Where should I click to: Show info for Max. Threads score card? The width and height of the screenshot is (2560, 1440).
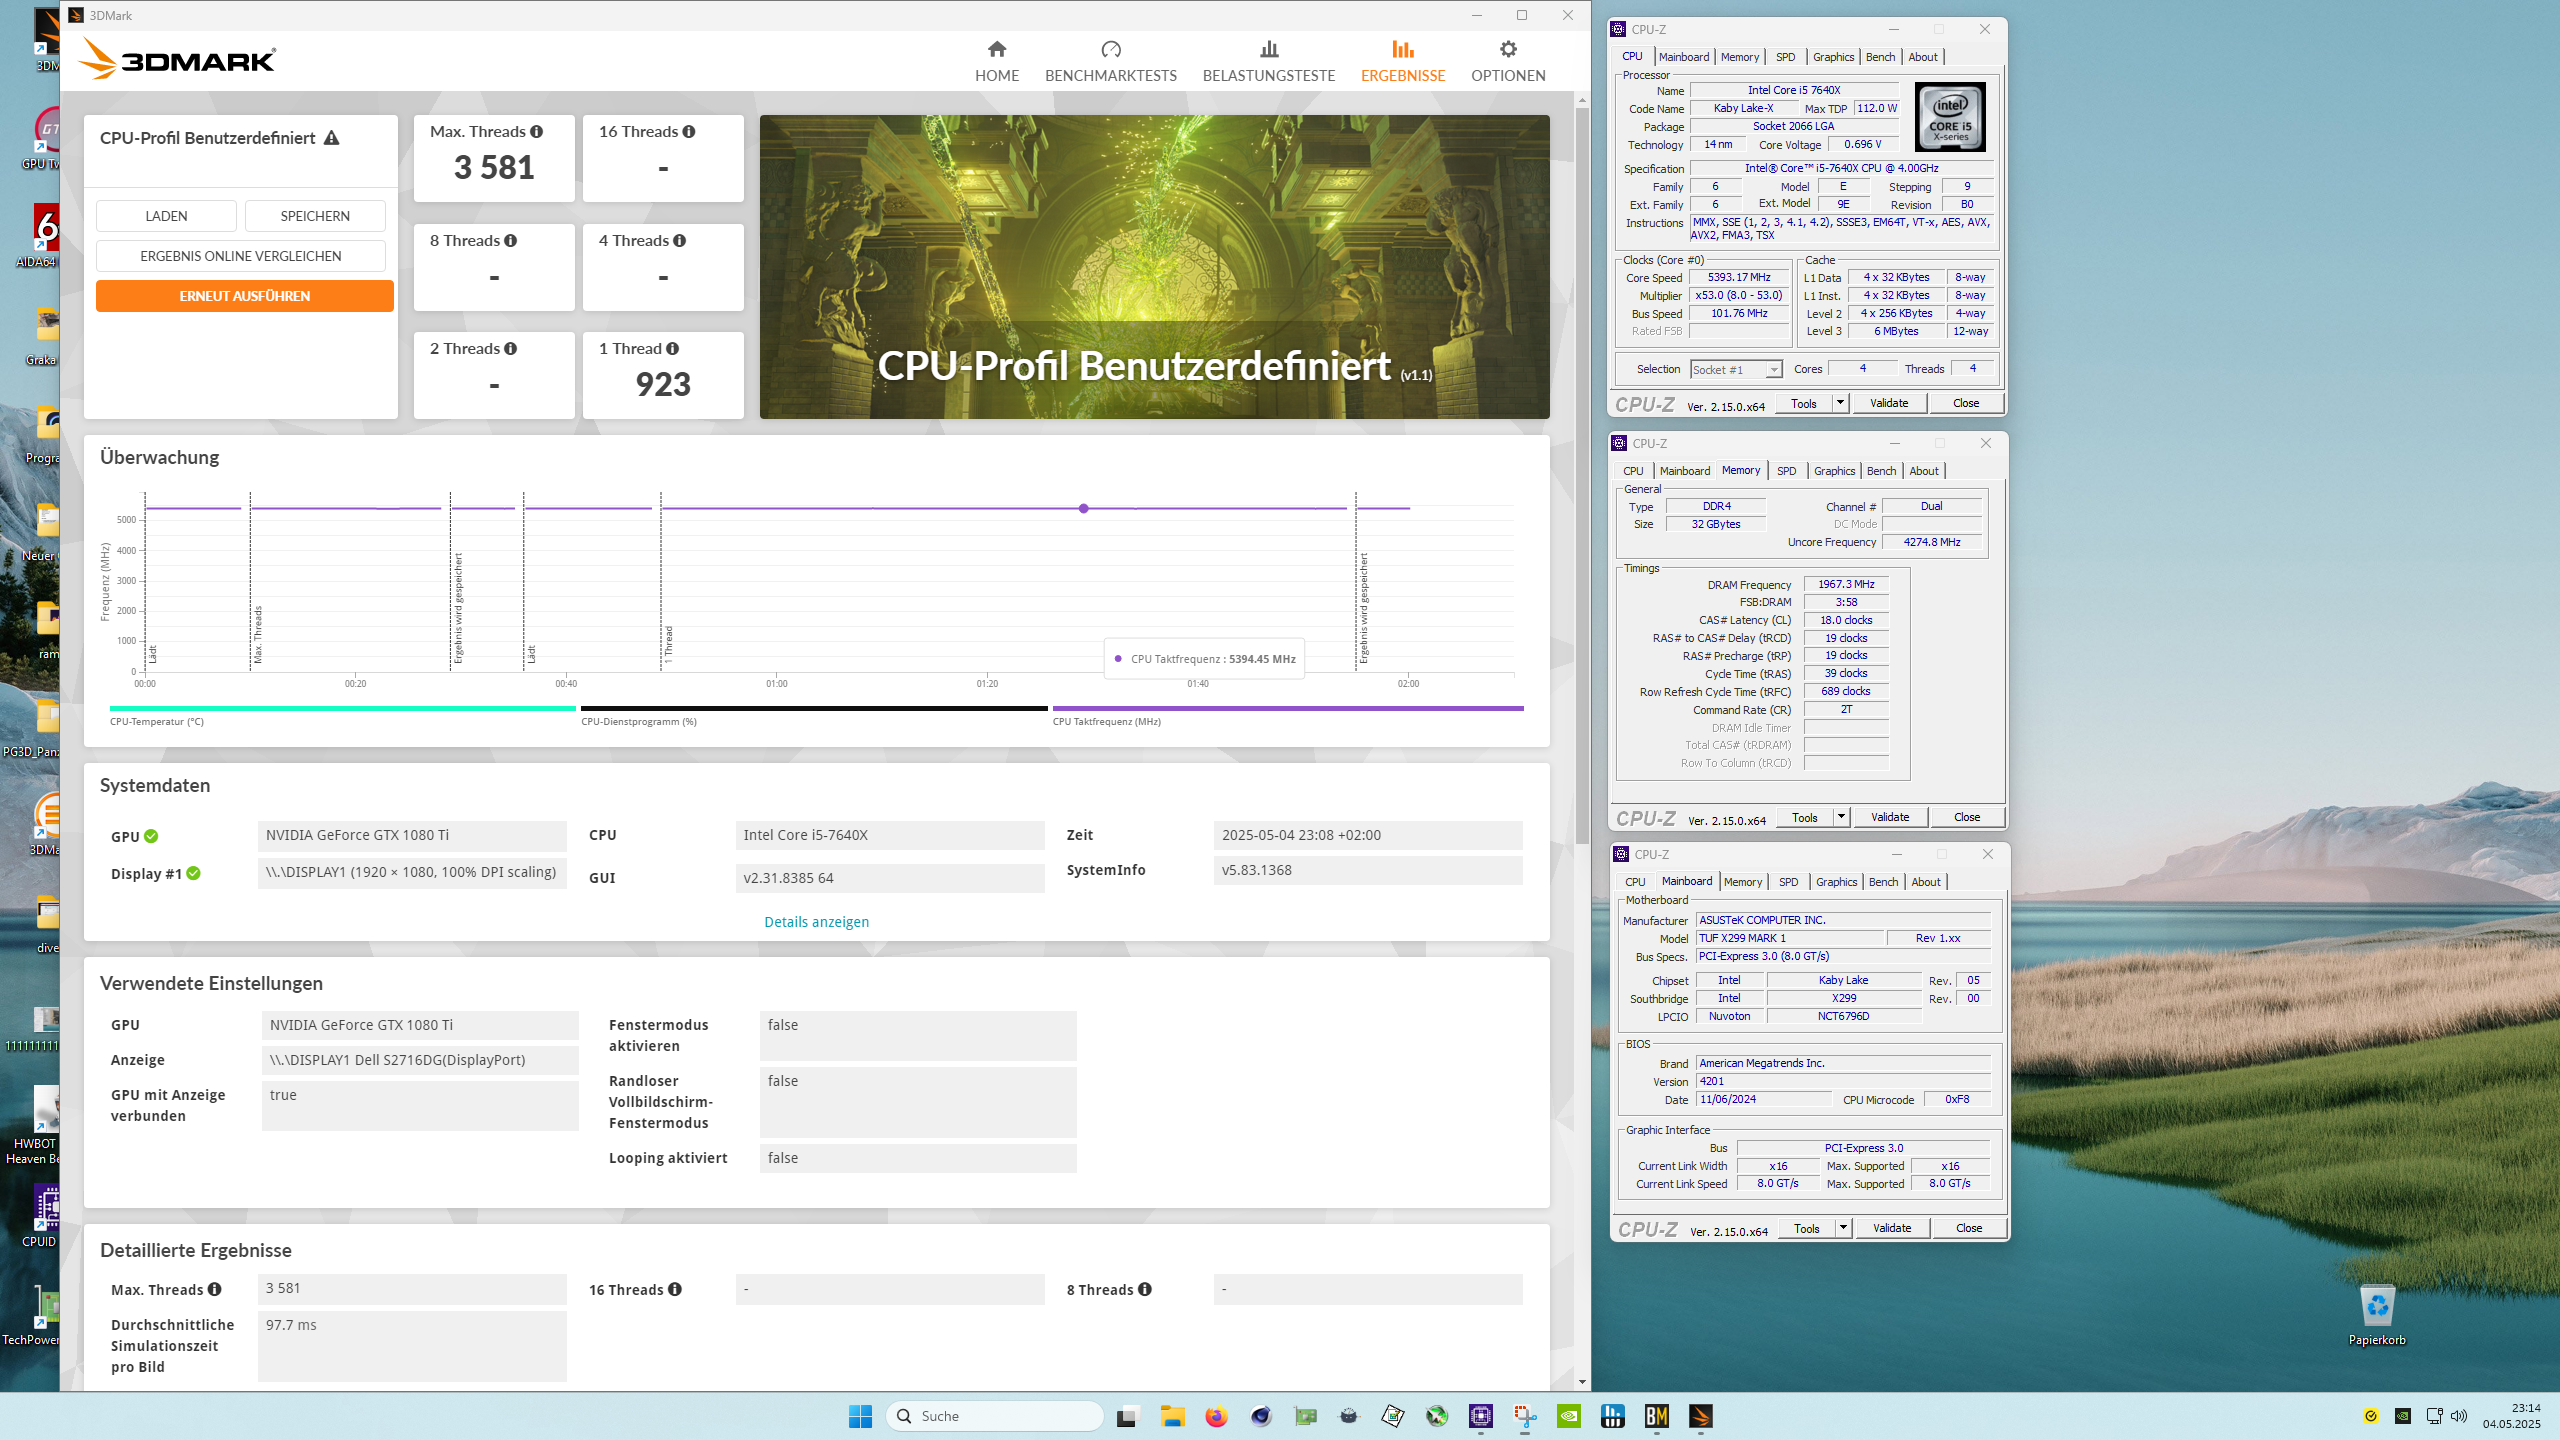pos(537,131)
